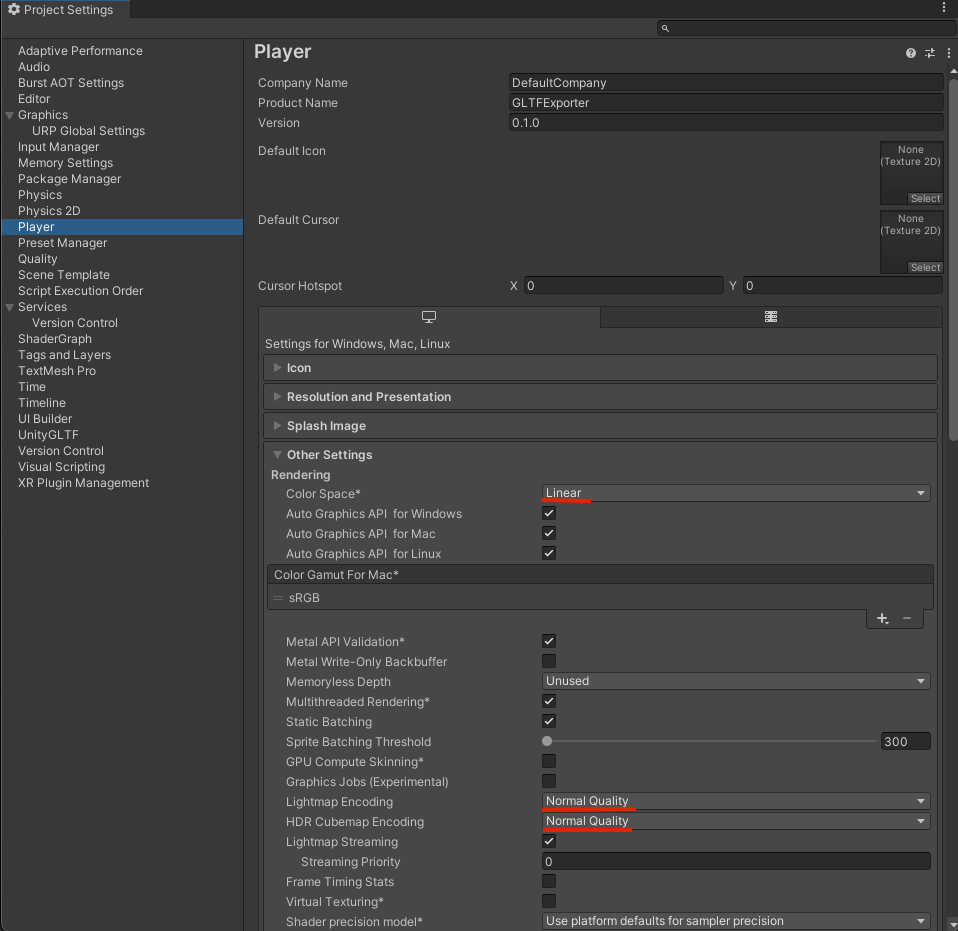Select the desktop monitor platform tab
This screenshot has width=958, height=931.
pos(429,317)
